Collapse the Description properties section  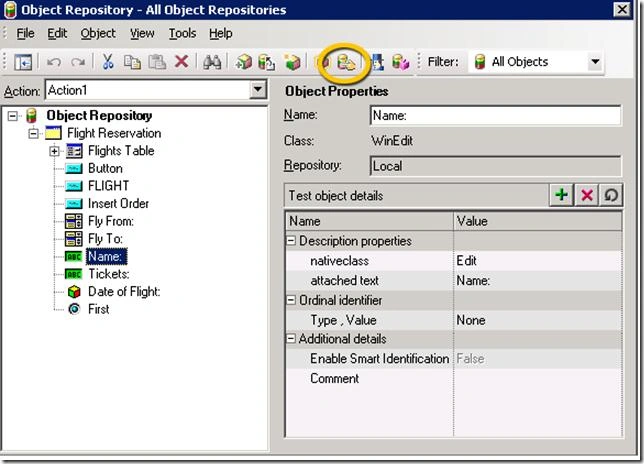click(x=291, y=241)
